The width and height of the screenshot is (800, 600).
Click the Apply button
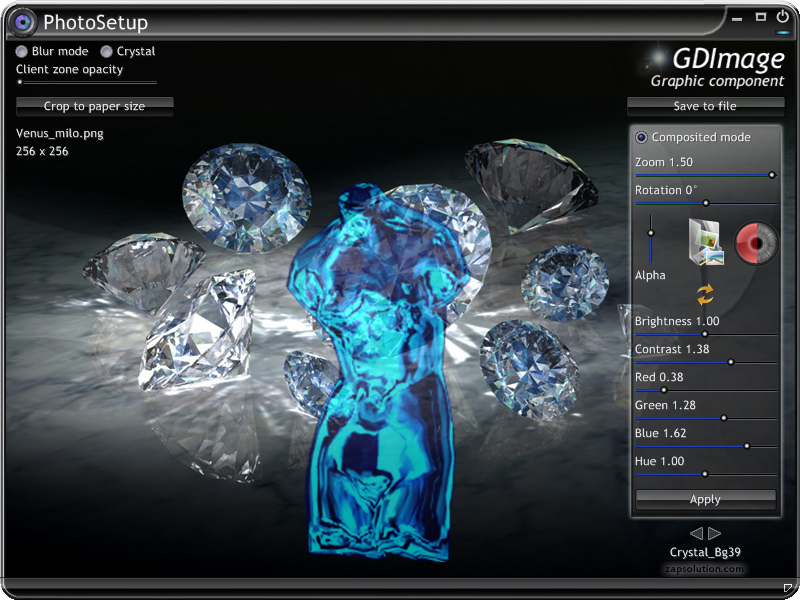(x=705, y=499)
